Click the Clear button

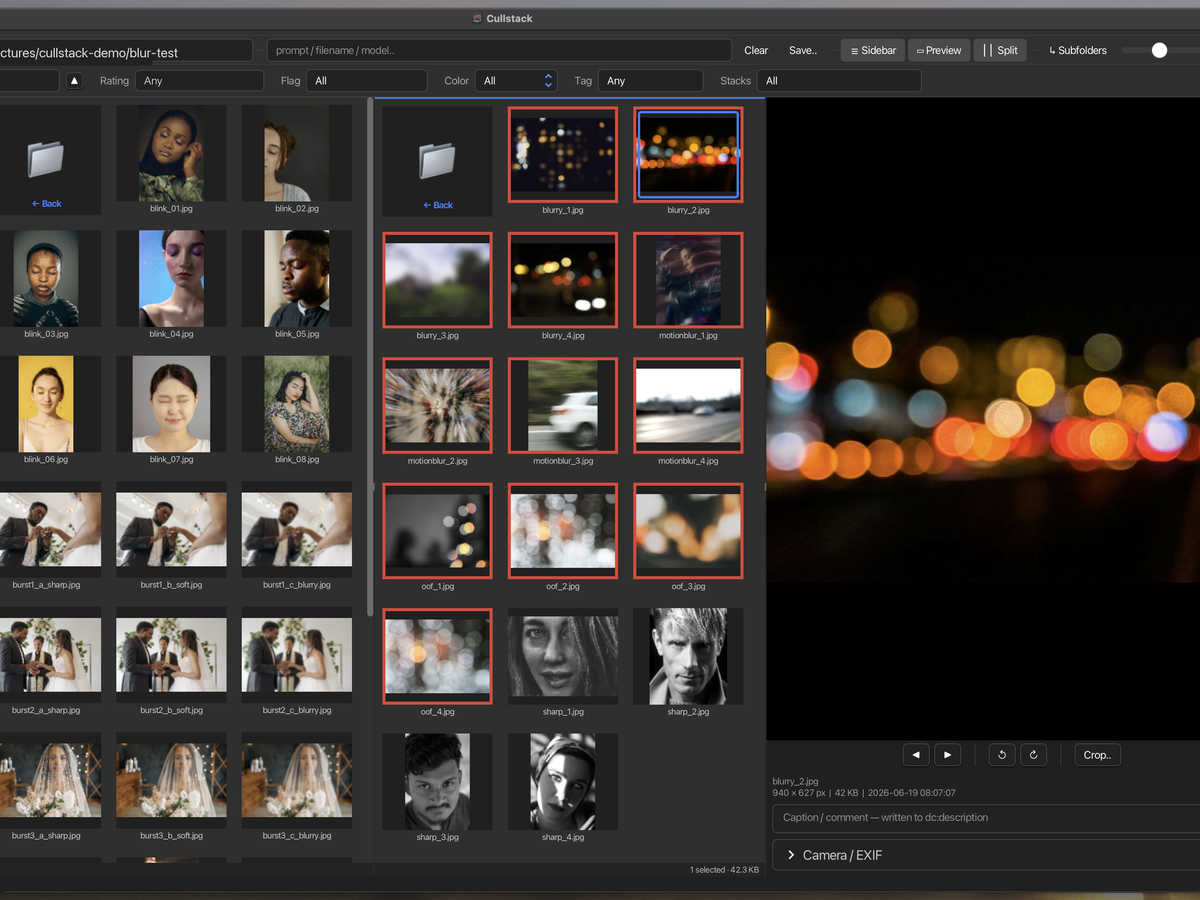[756, 50]
